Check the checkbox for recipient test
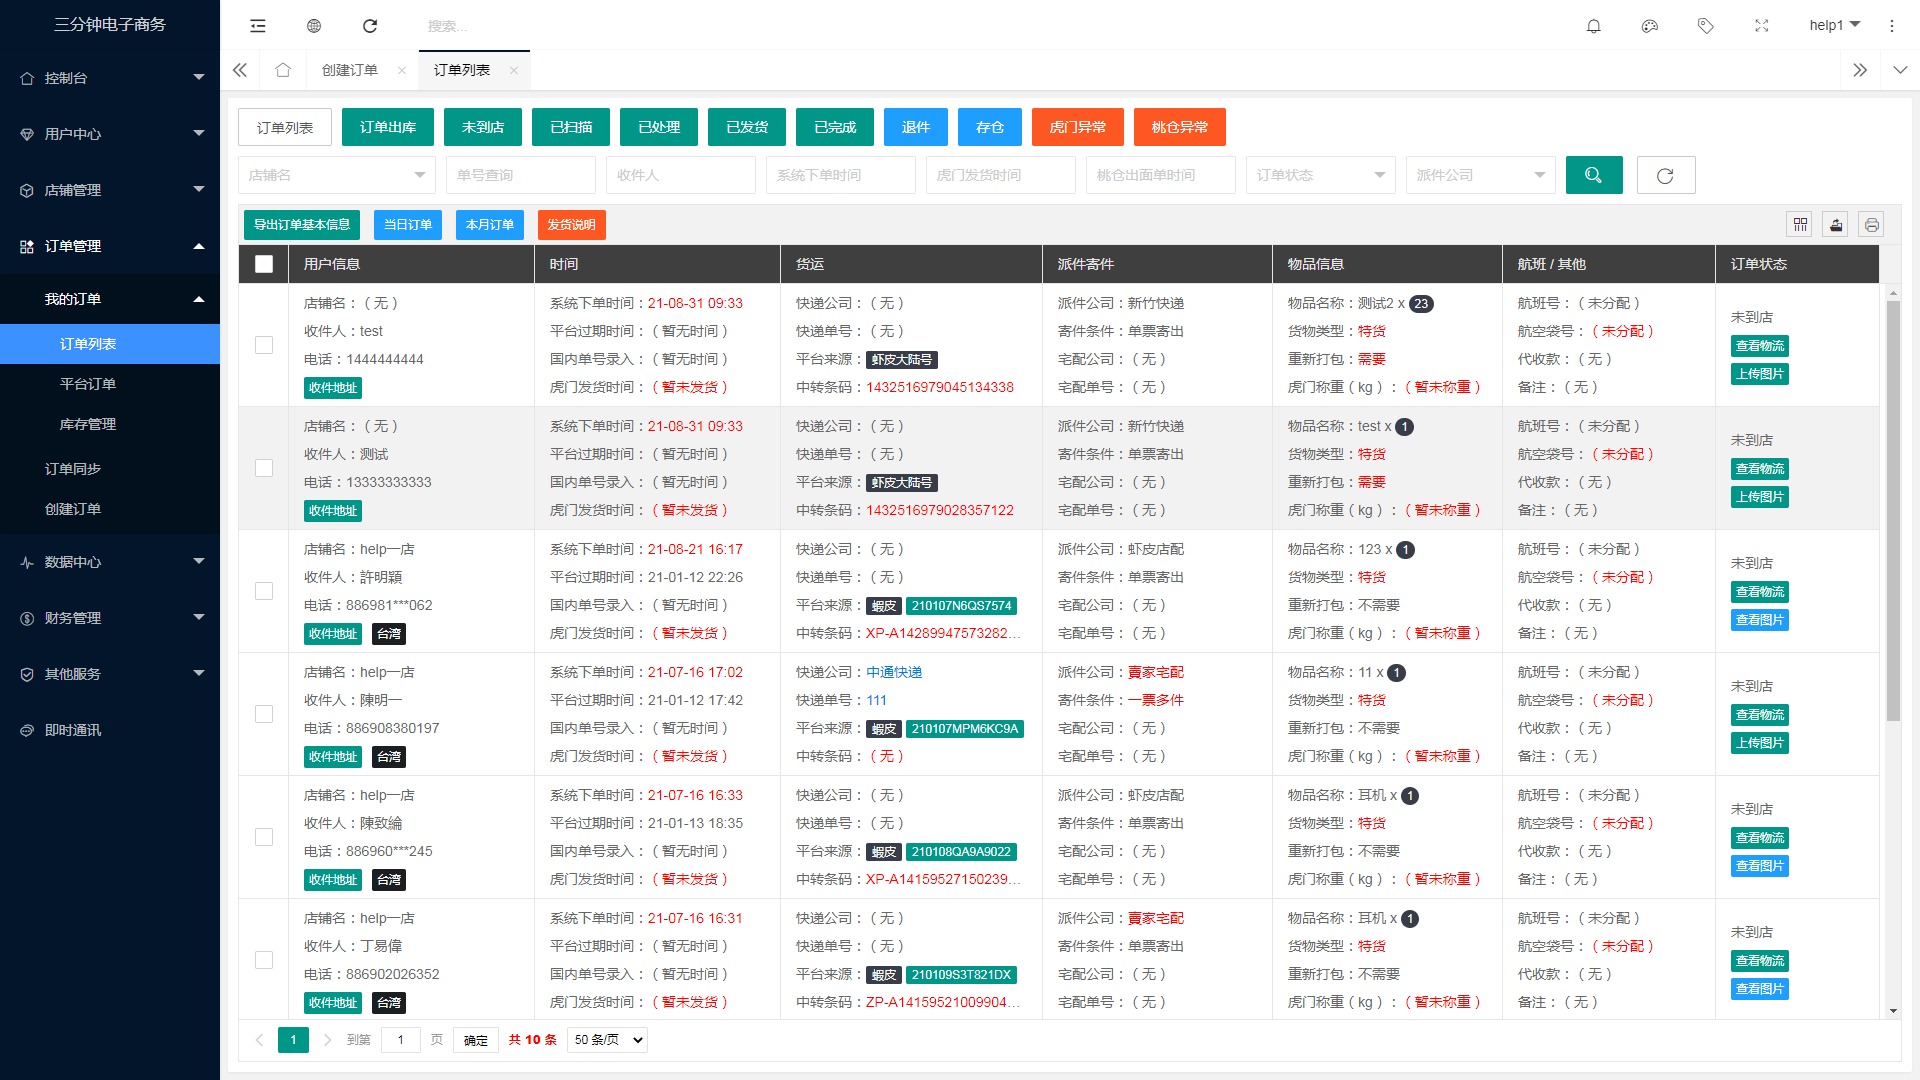This screenshot has height=1080, width=1920. click(264, 345)
